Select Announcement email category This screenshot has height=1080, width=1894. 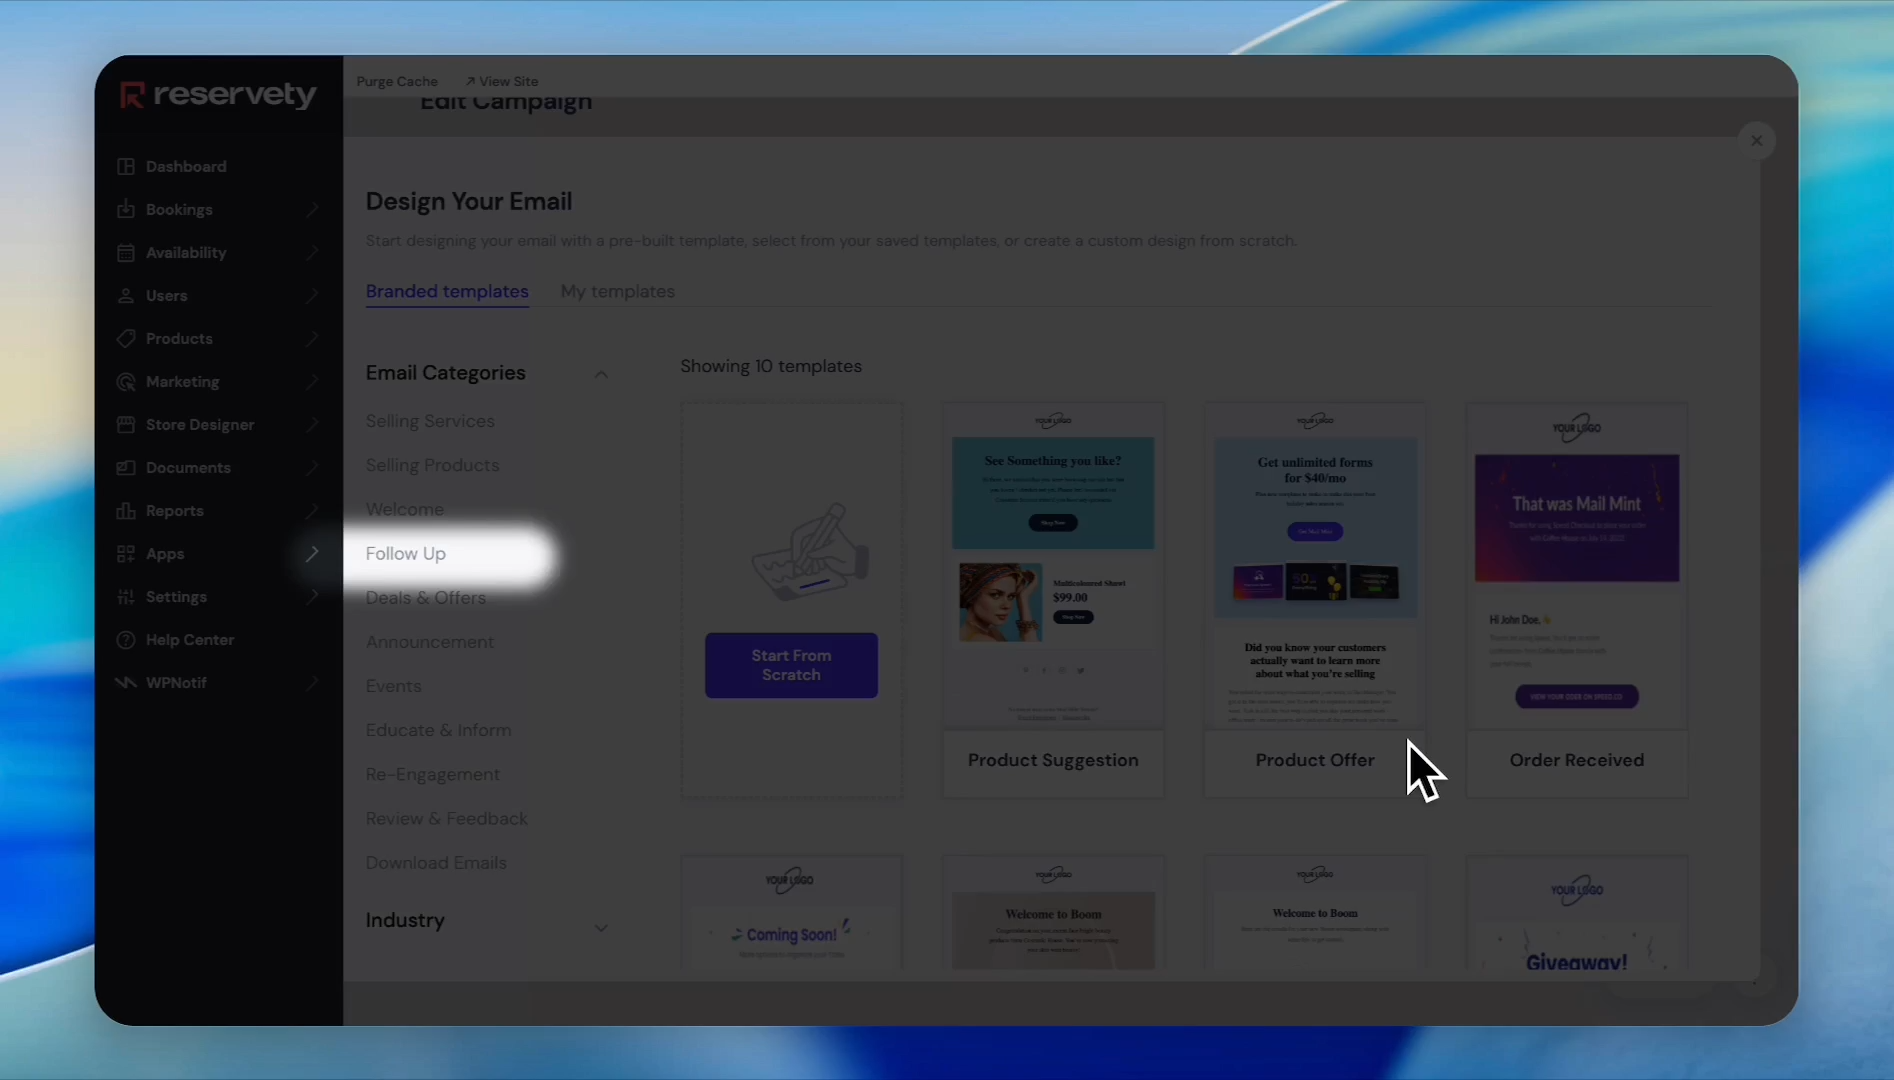tap(429, 642)
